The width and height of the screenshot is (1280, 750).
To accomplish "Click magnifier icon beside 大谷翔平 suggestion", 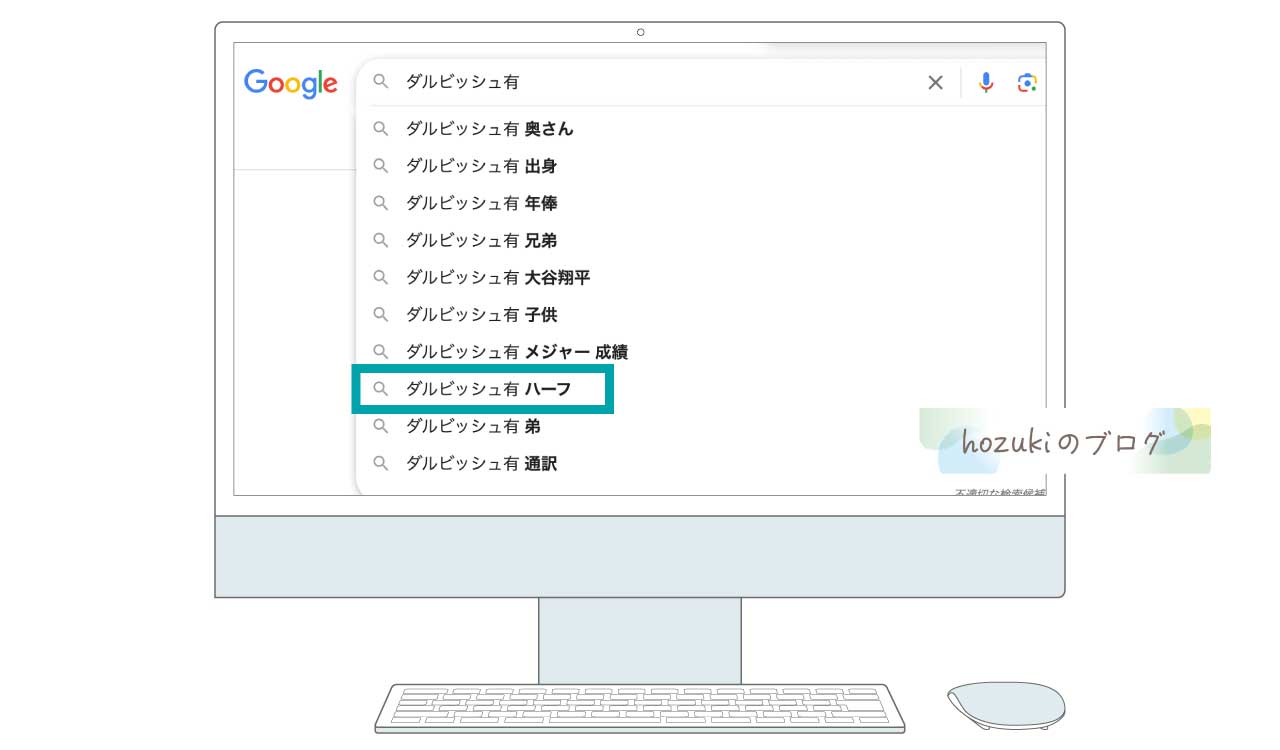I will click(381, 277).
